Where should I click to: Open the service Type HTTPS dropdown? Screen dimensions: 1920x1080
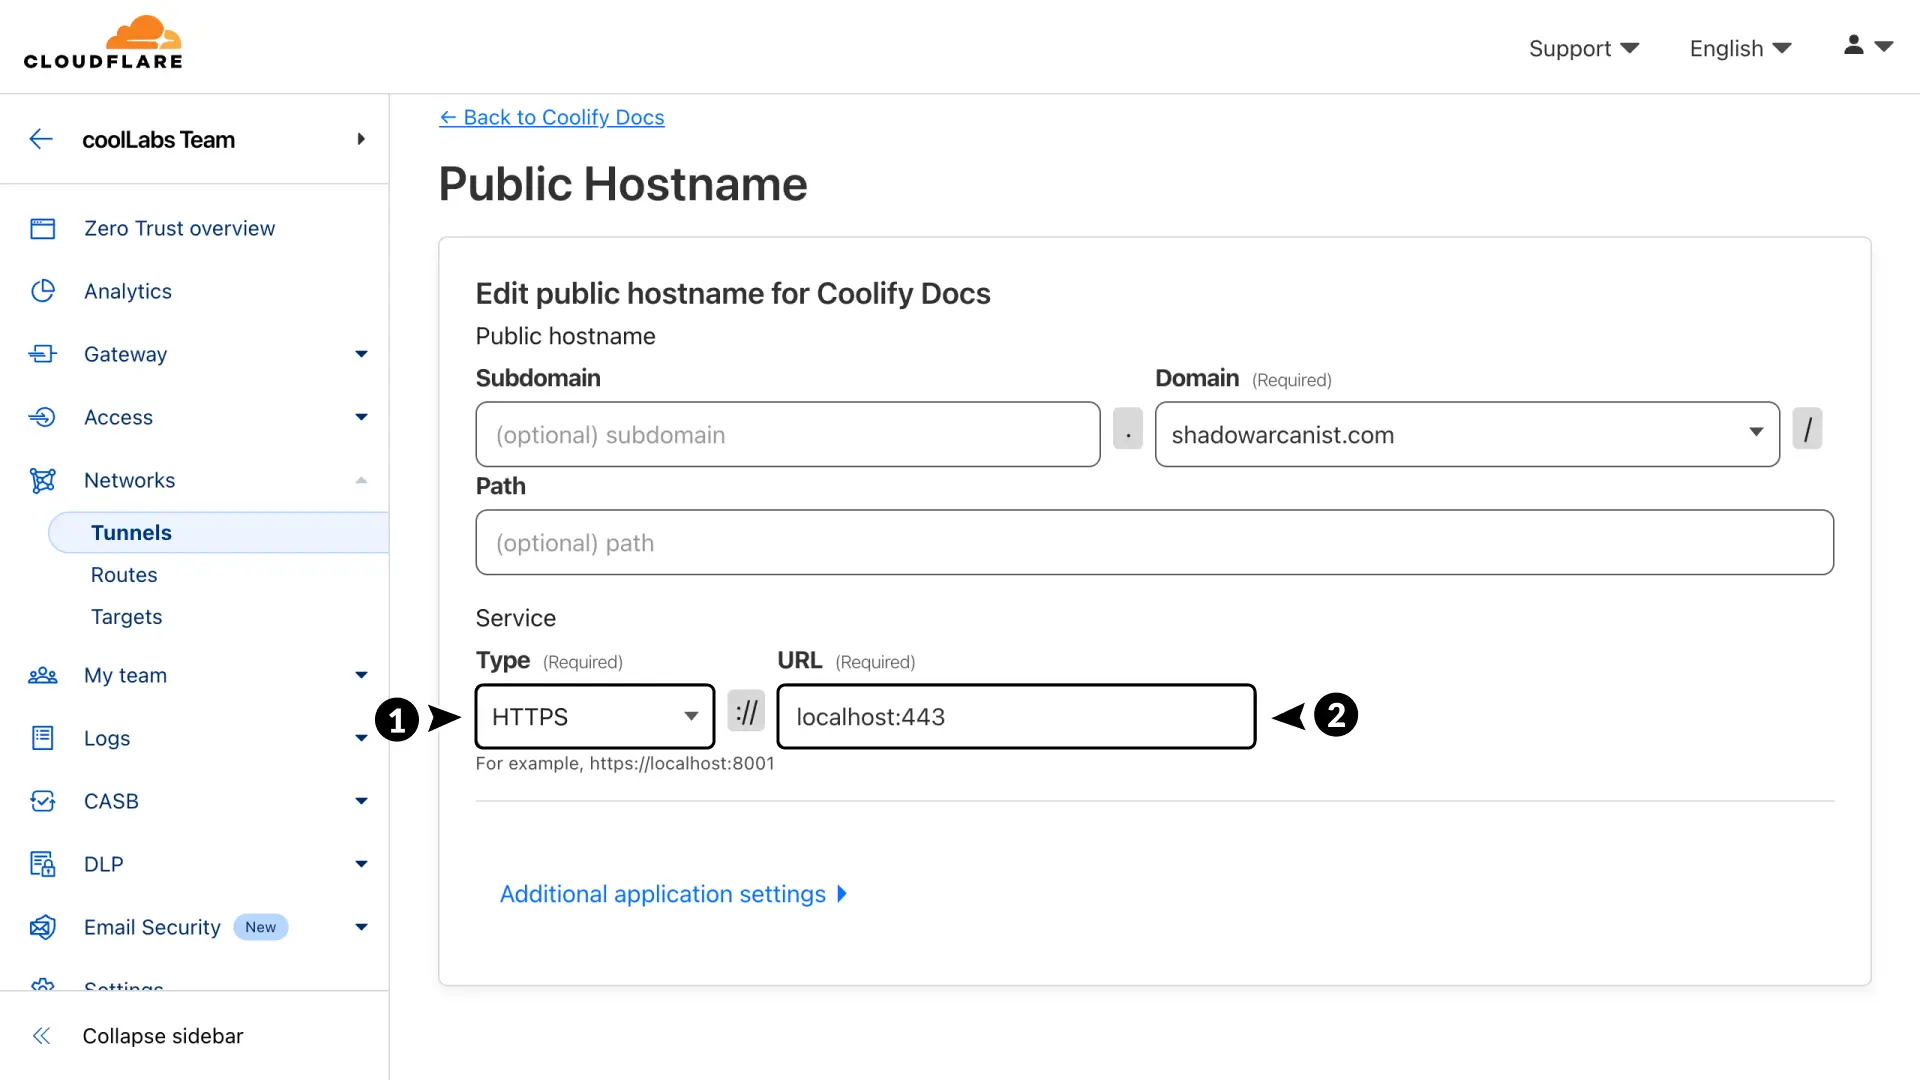(594, 716)
